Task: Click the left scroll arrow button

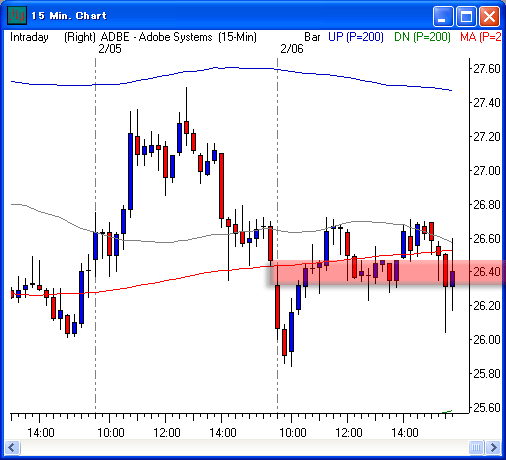Action: [x=13, y=447]
